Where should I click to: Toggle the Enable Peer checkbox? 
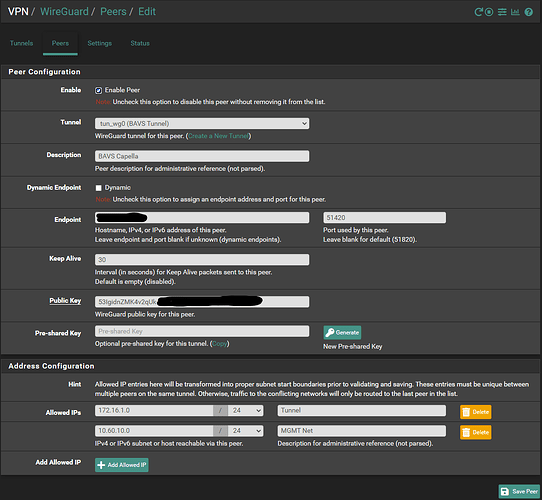click(99, 90)
